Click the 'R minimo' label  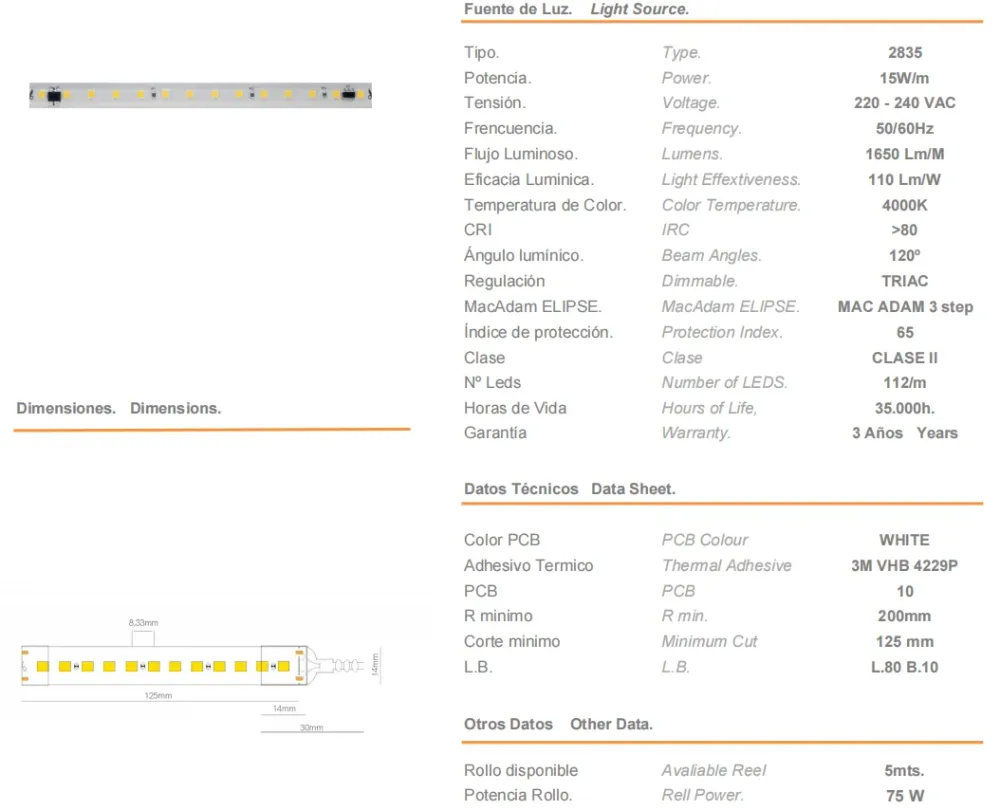point(498,615)
